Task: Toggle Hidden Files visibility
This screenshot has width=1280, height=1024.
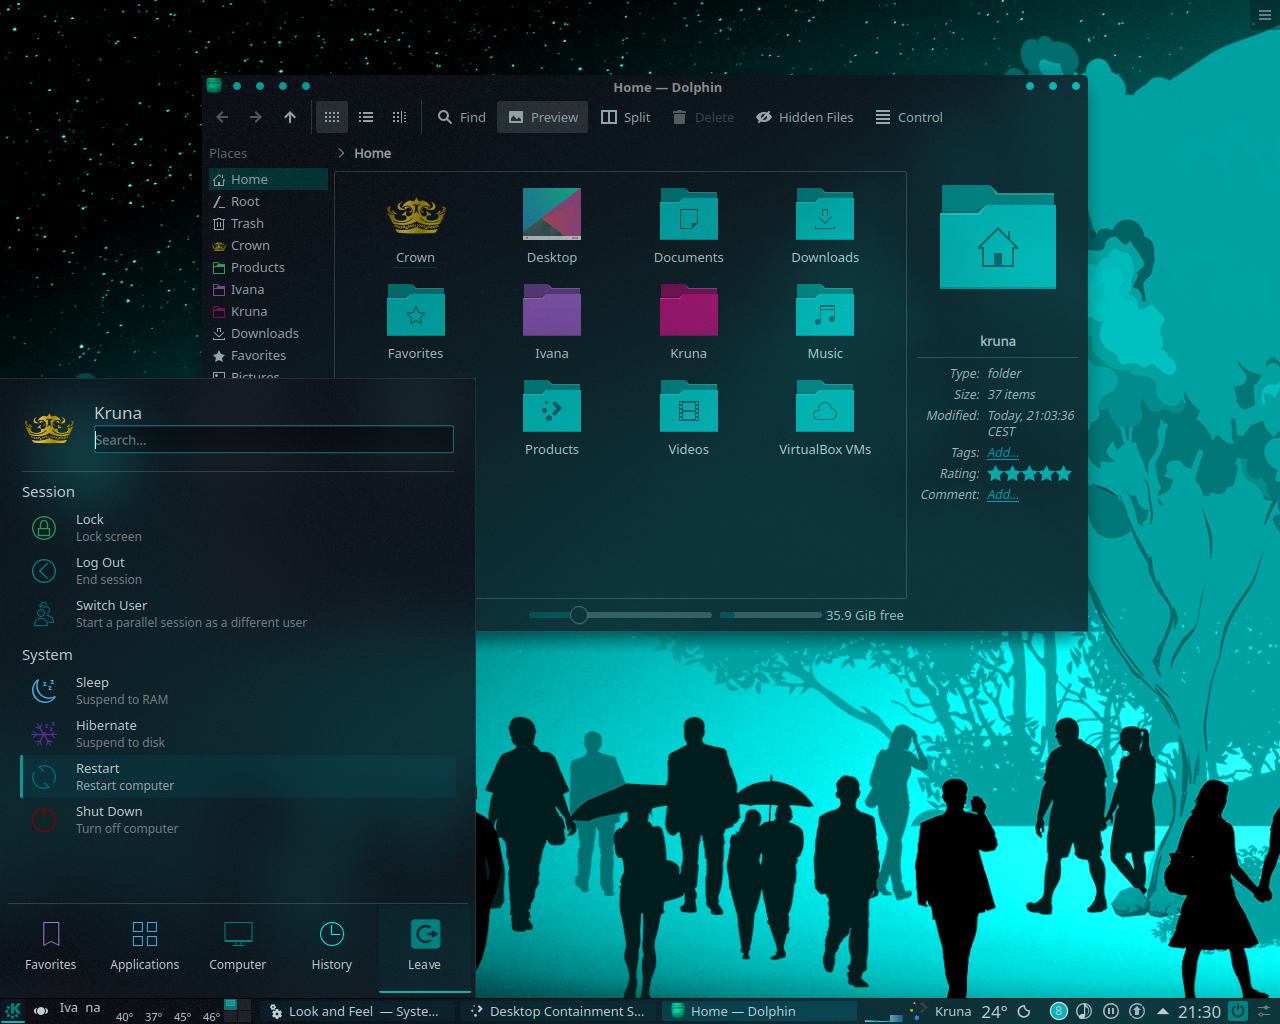Action: point(804,117)
